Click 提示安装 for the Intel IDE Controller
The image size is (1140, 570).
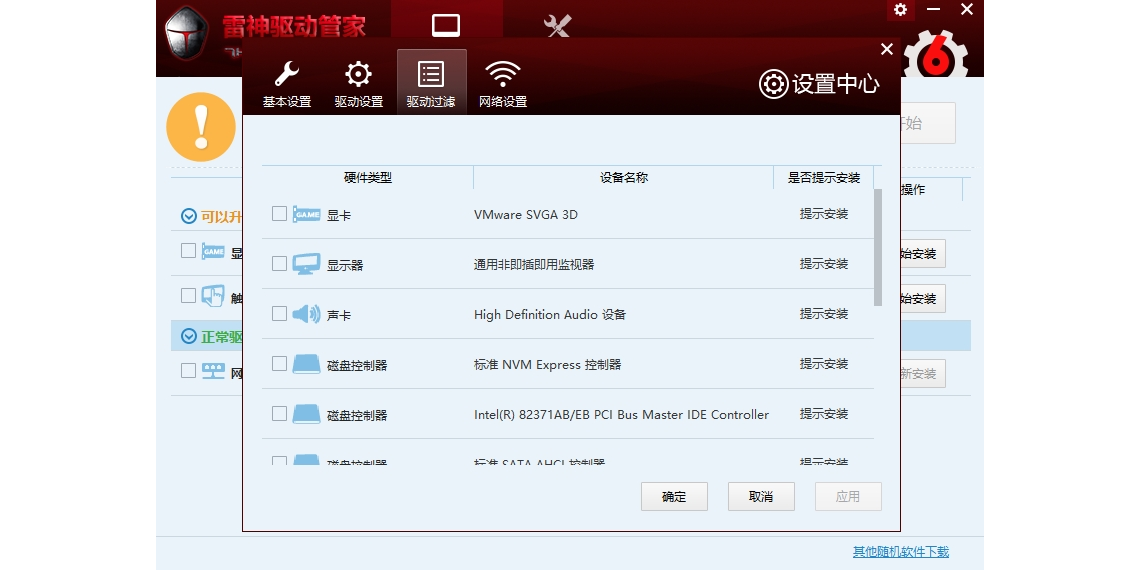(x=823, y=414)
